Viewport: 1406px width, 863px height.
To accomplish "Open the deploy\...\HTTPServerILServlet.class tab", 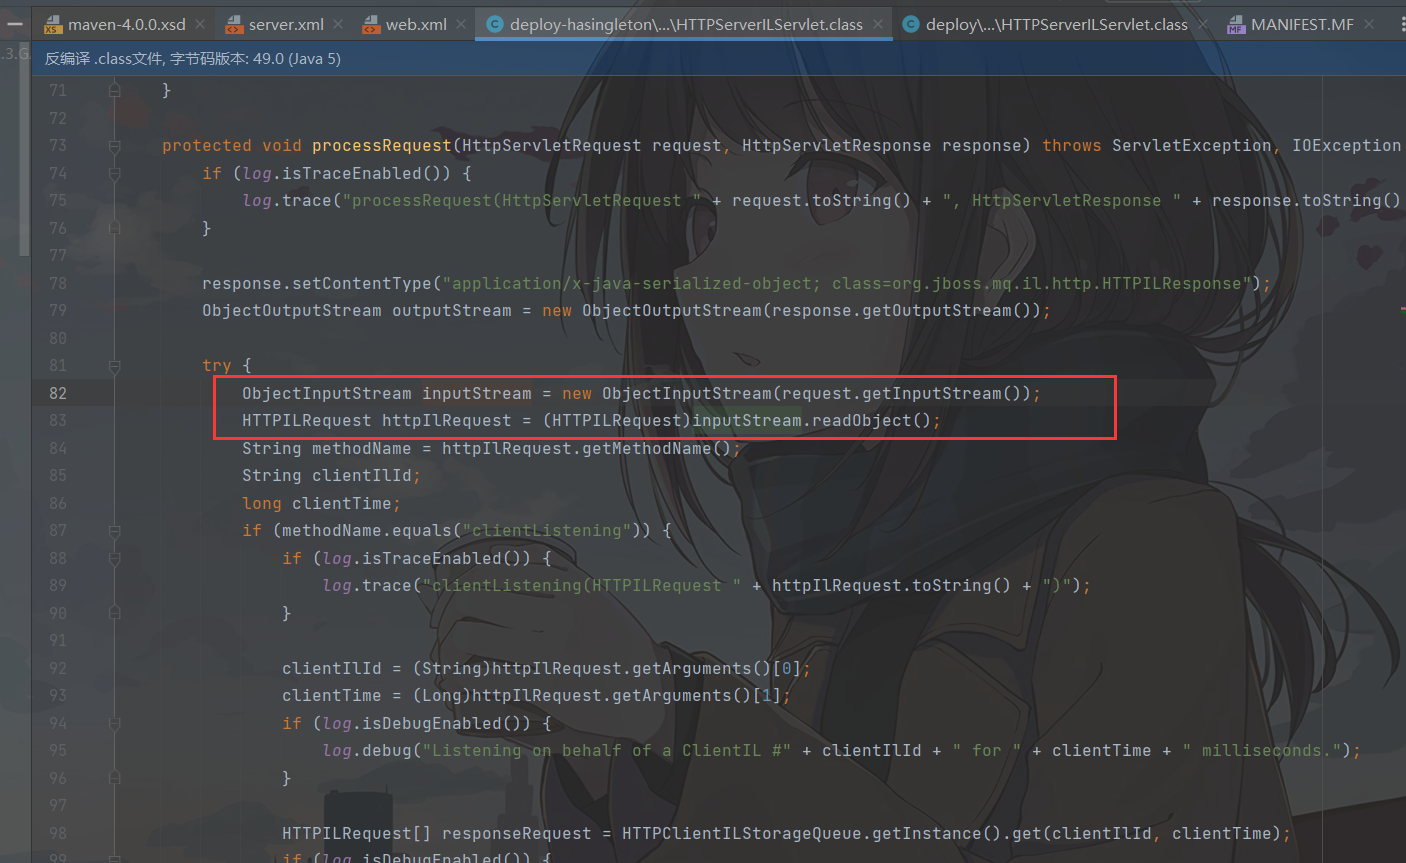I will [x=1056, y=24].
